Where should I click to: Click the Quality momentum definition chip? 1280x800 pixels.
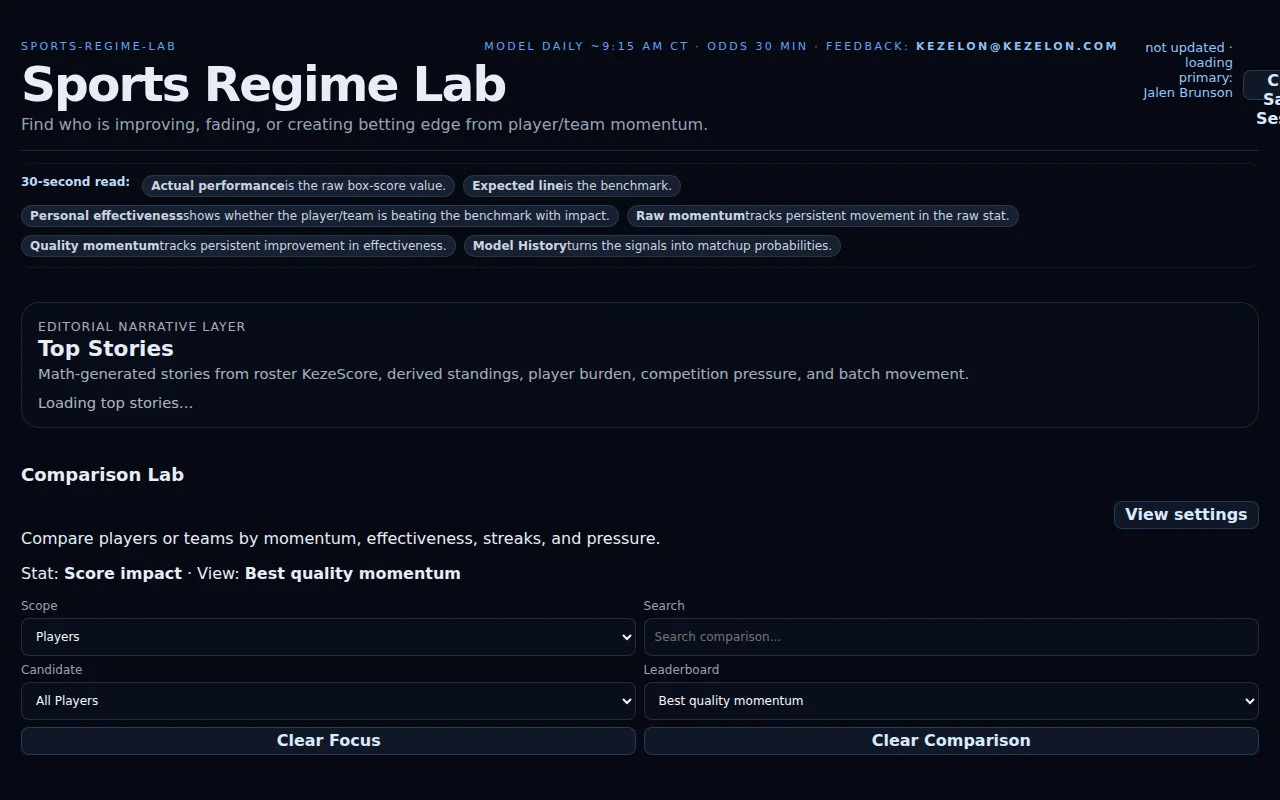238,246
